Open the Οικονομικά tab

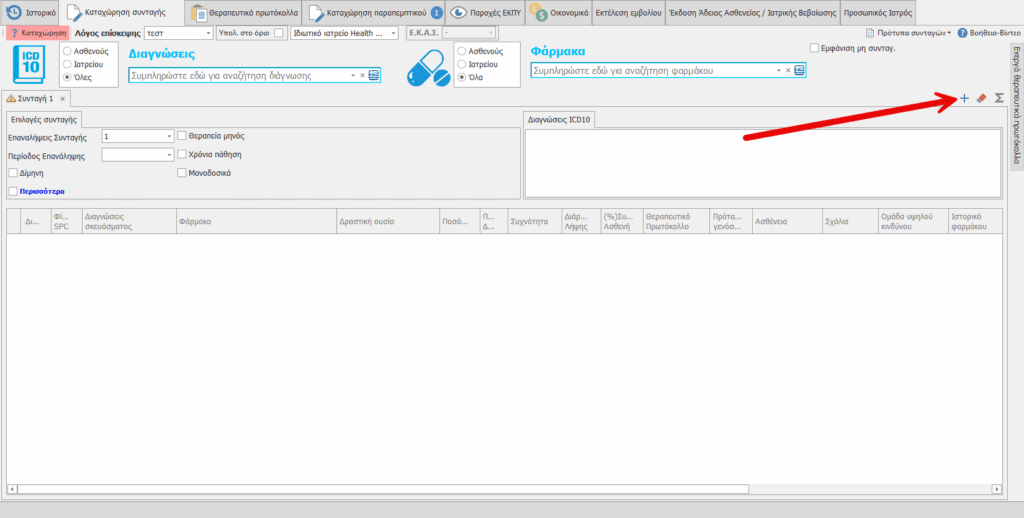pos(558,13)
